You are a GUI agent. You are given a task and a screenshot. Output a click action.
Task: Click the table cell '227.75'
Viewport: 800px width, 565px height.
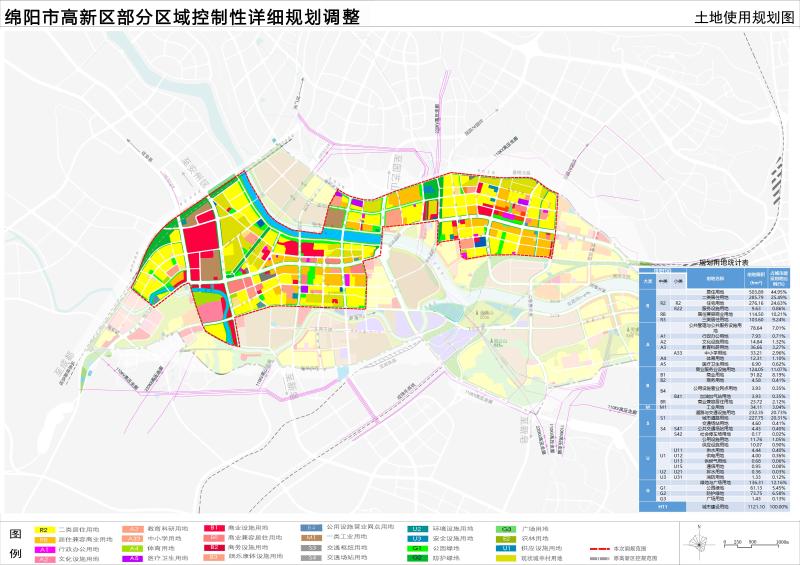click(757, 417)
